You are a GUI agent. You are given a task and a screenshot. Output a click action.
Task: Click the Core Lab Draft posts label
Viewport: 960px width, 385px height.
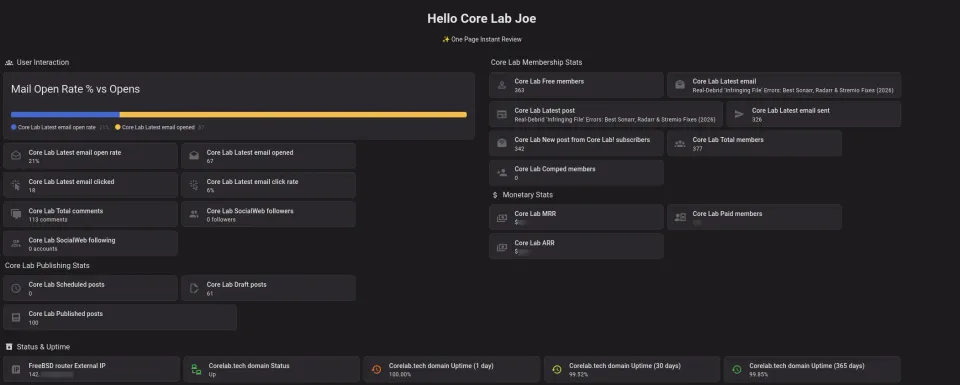pyautogui.click(x=236, y=285)
